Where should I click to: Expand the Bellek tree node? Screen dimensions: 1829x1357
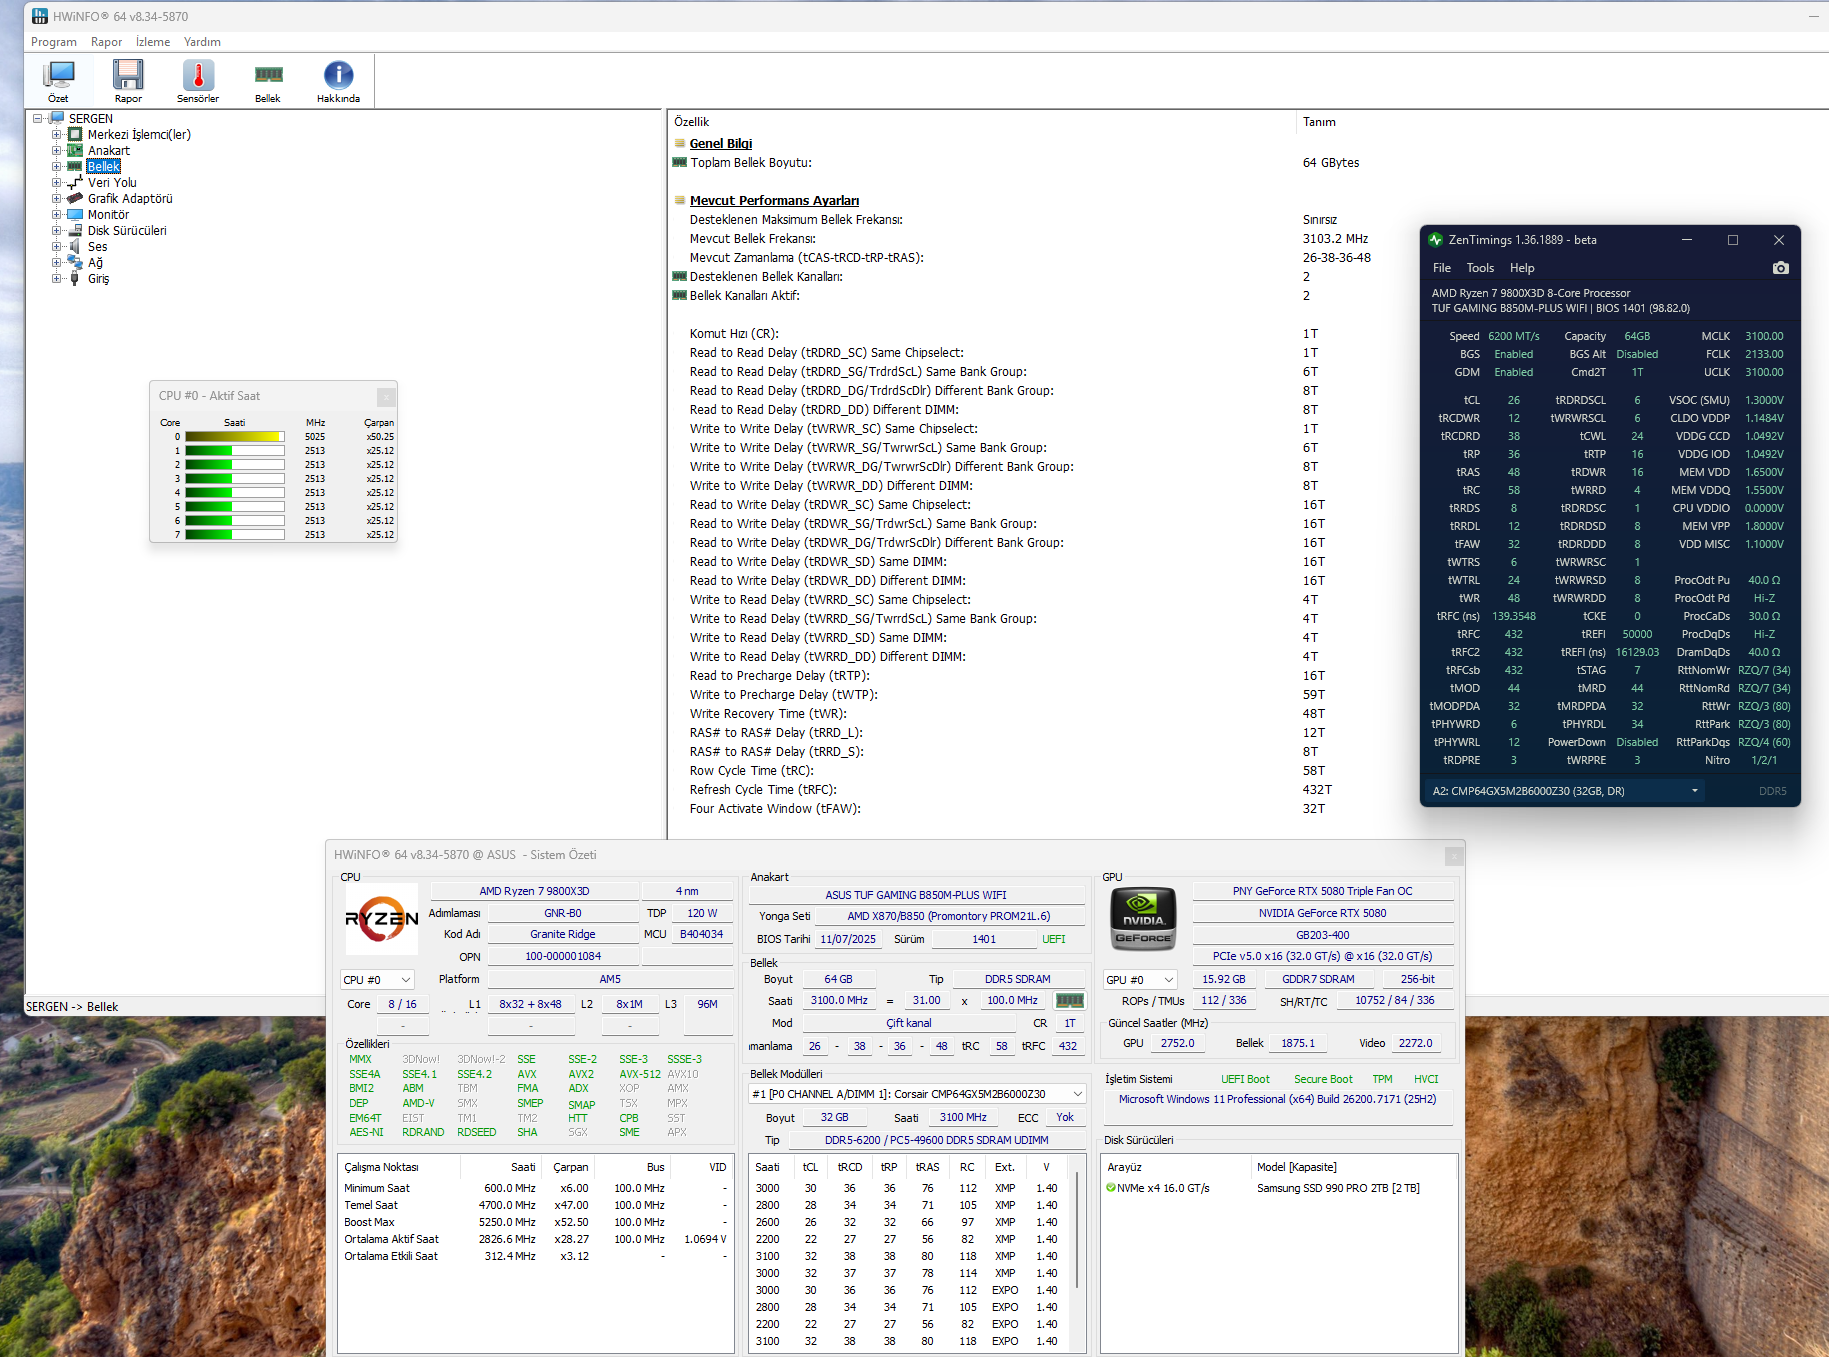coord(57,166)
